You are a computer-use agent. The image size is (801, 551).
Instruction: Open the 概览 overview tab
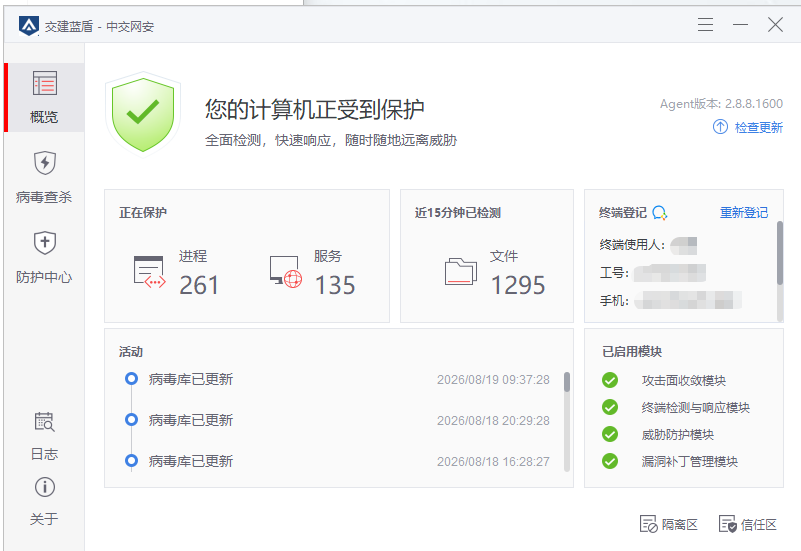pos(44,98)
